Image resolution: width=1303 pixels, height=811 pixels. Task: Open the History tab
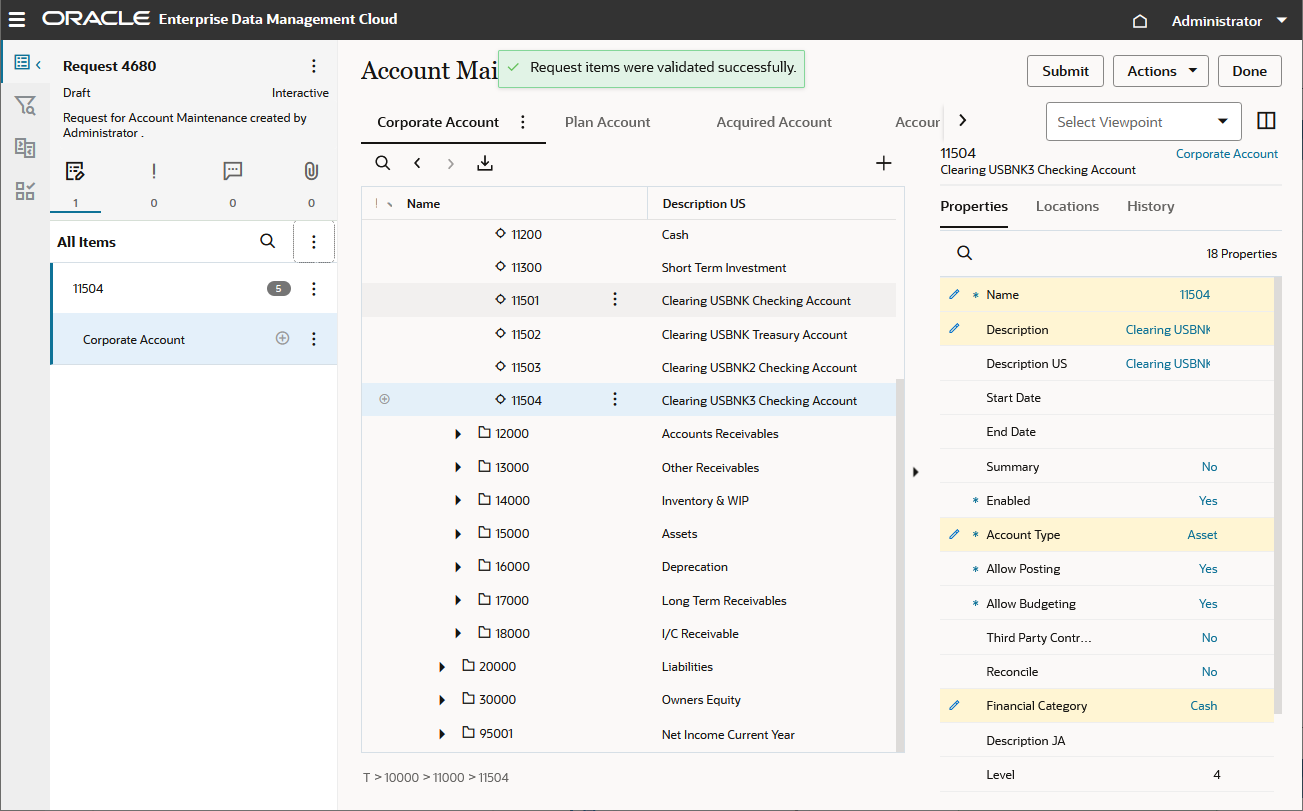pyautogui.click(x=1150, y=206)
